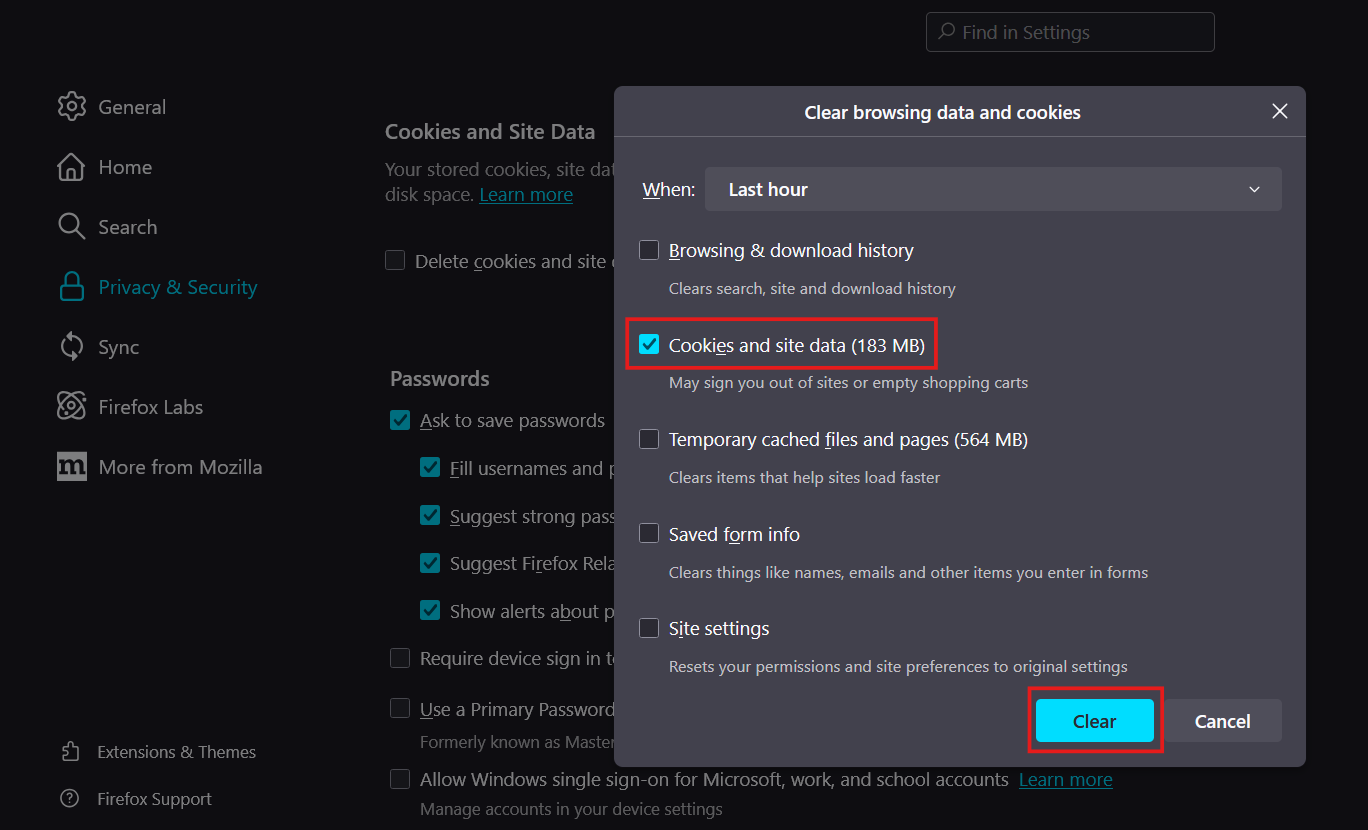
Task: Click the Firefox Labs icon
Action: click(x=71, y=407)
